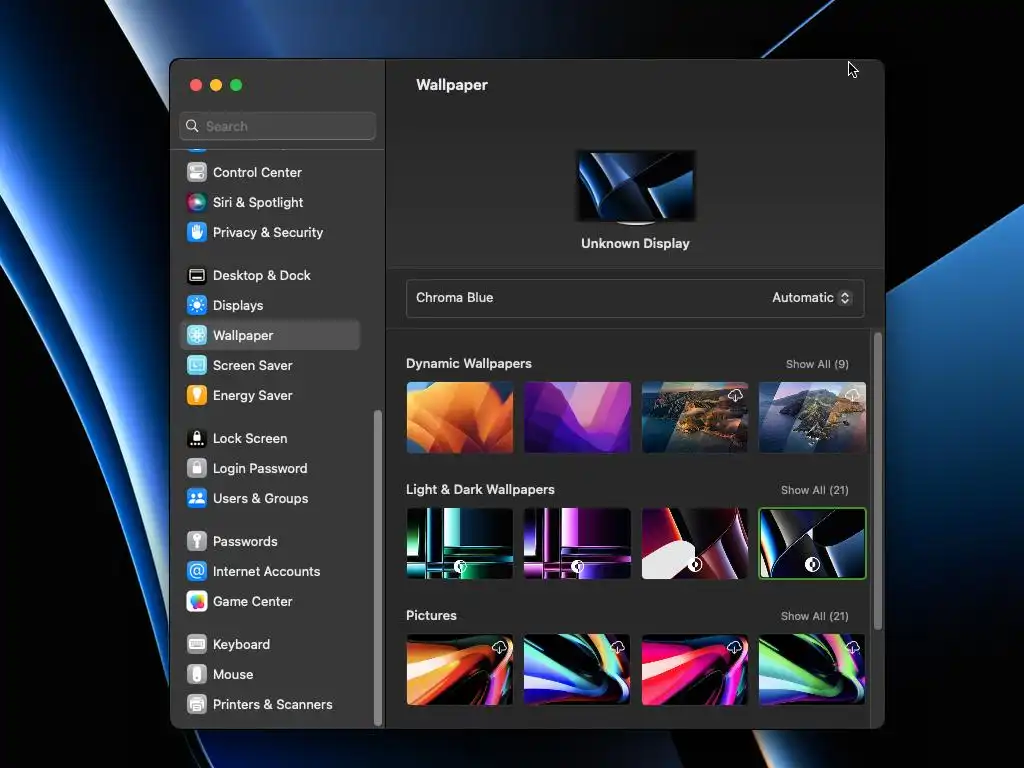Click the Passwords label

pos(245,541)
